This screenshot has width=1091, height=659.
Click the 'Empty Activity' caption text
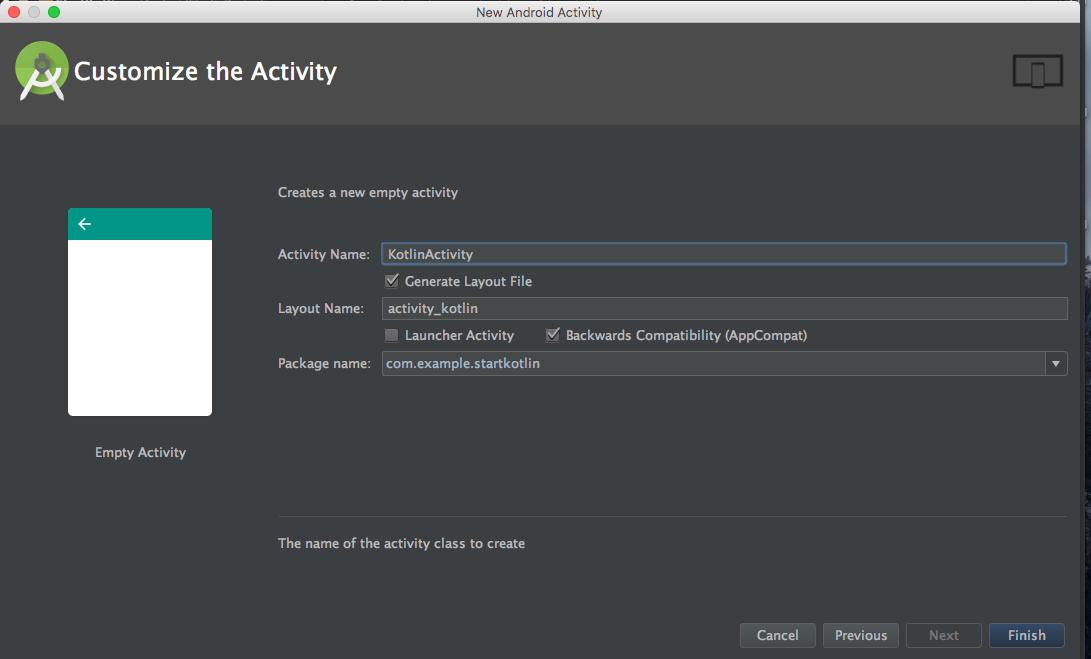click(x=141, y=452)
